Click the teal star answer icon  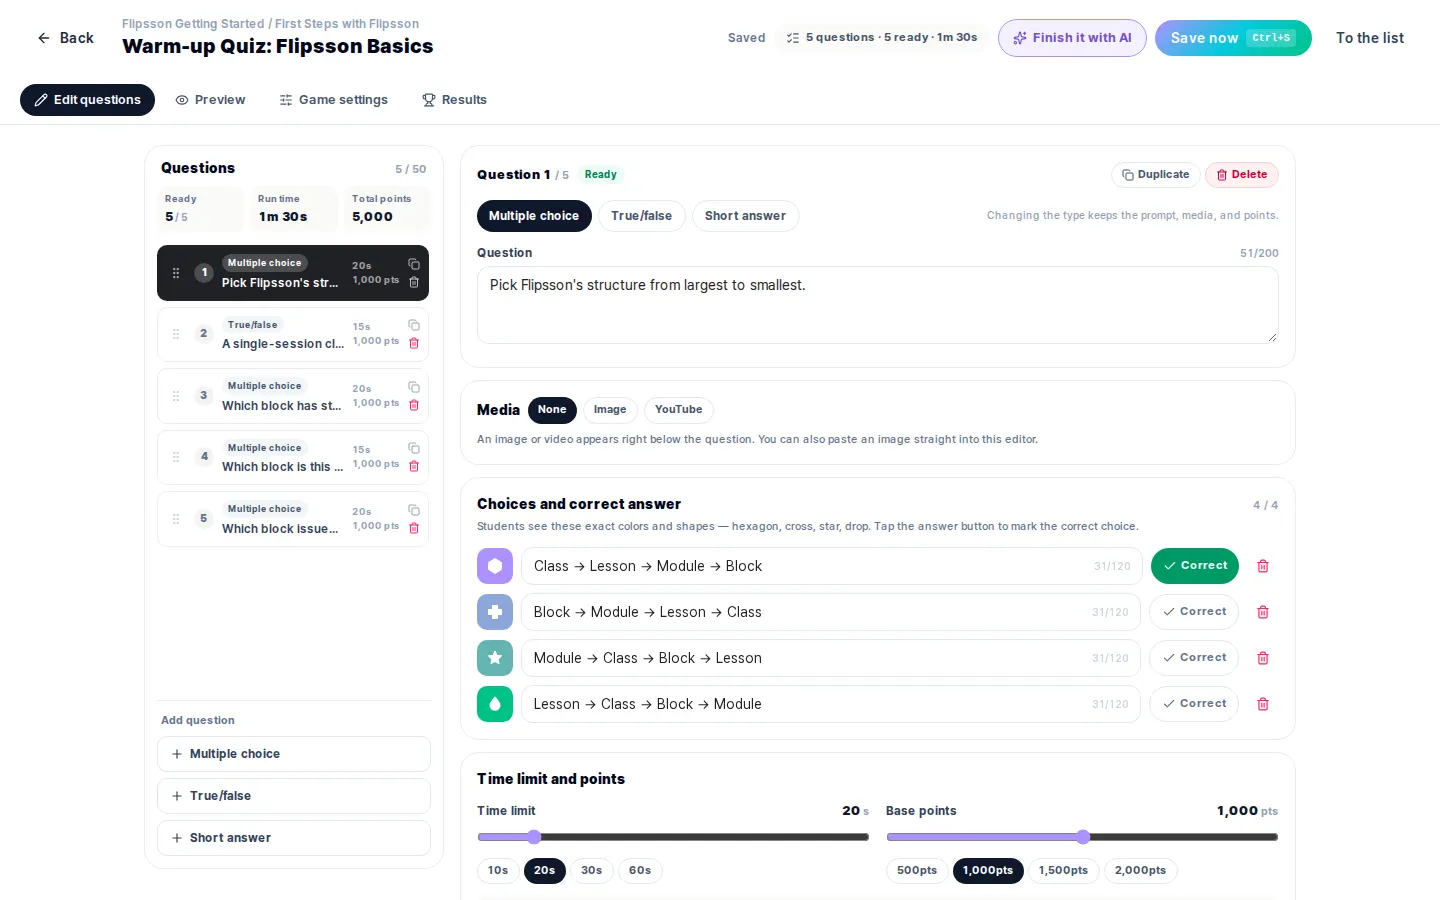[x=495, y=658]
